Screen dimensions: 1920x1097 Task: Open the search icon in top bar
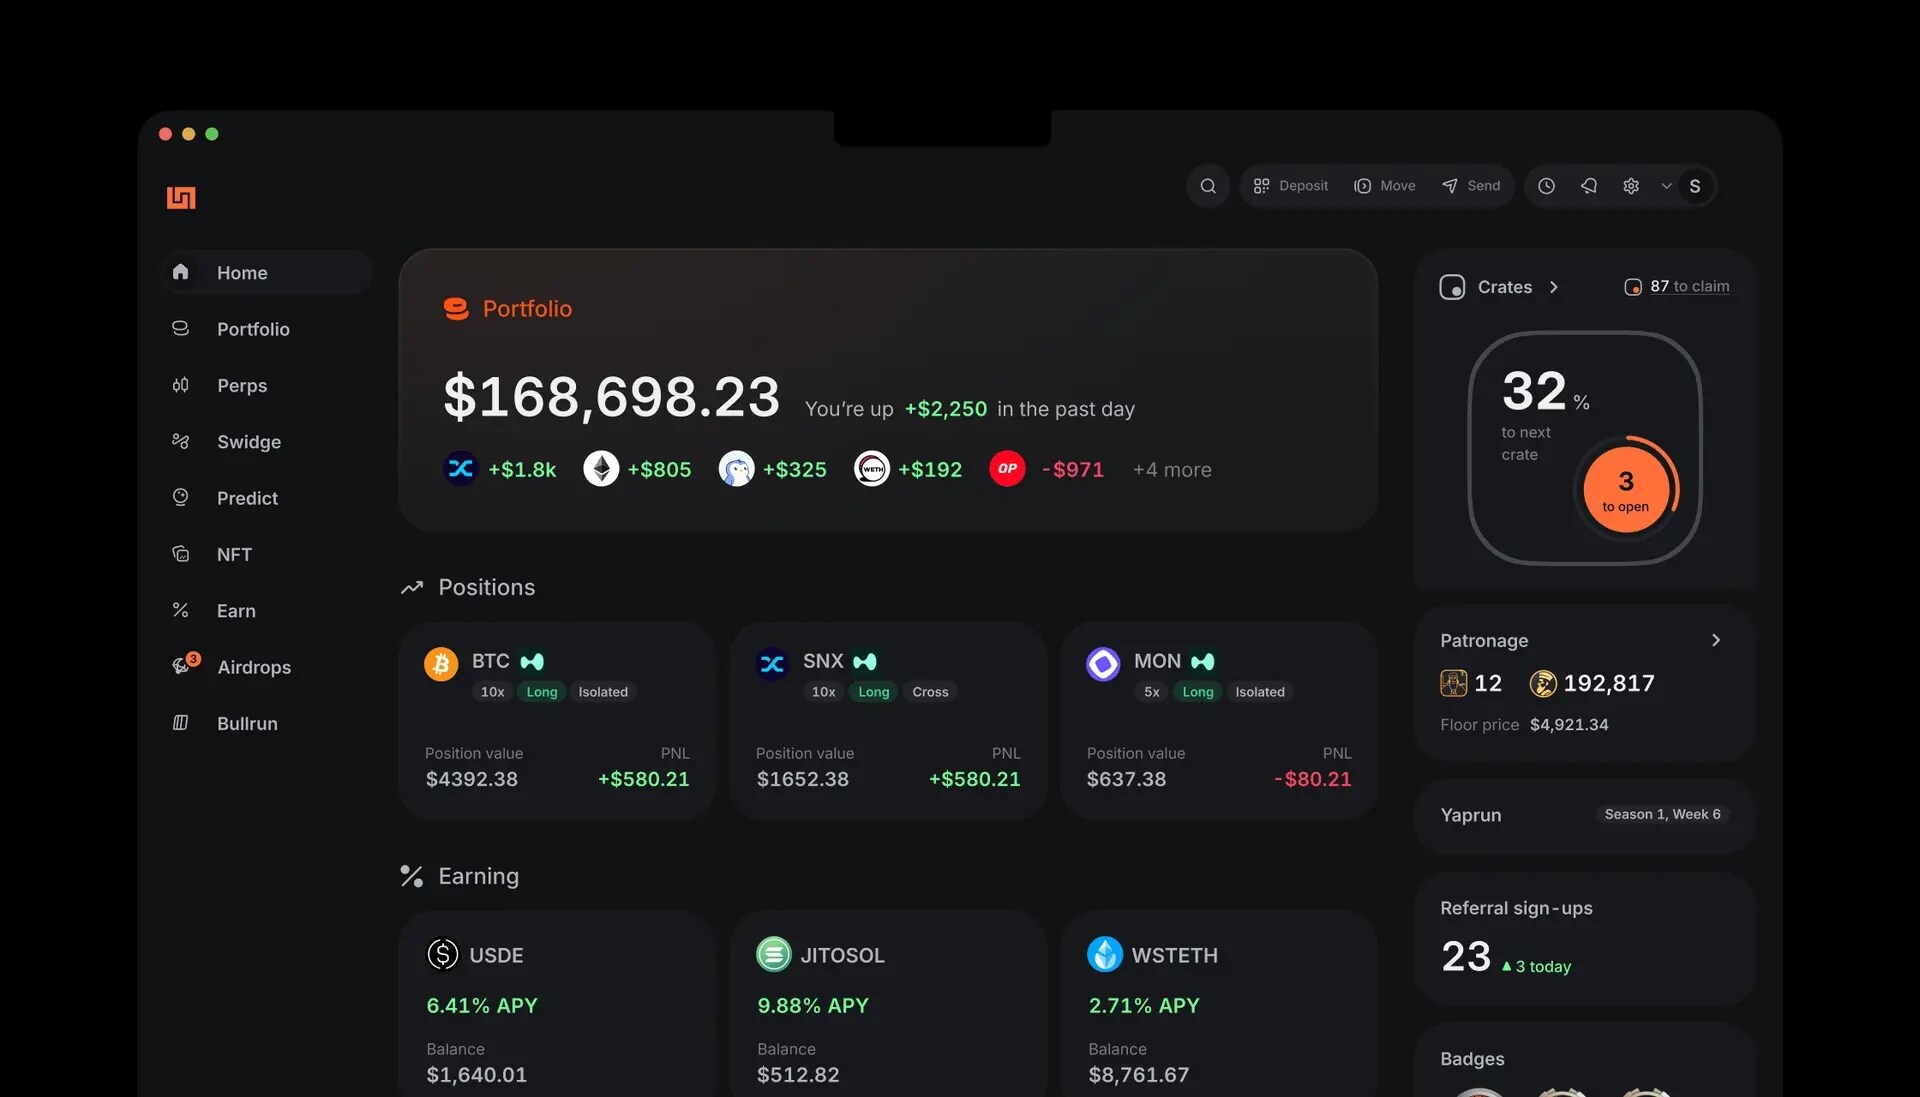(x=1208, y=186)
